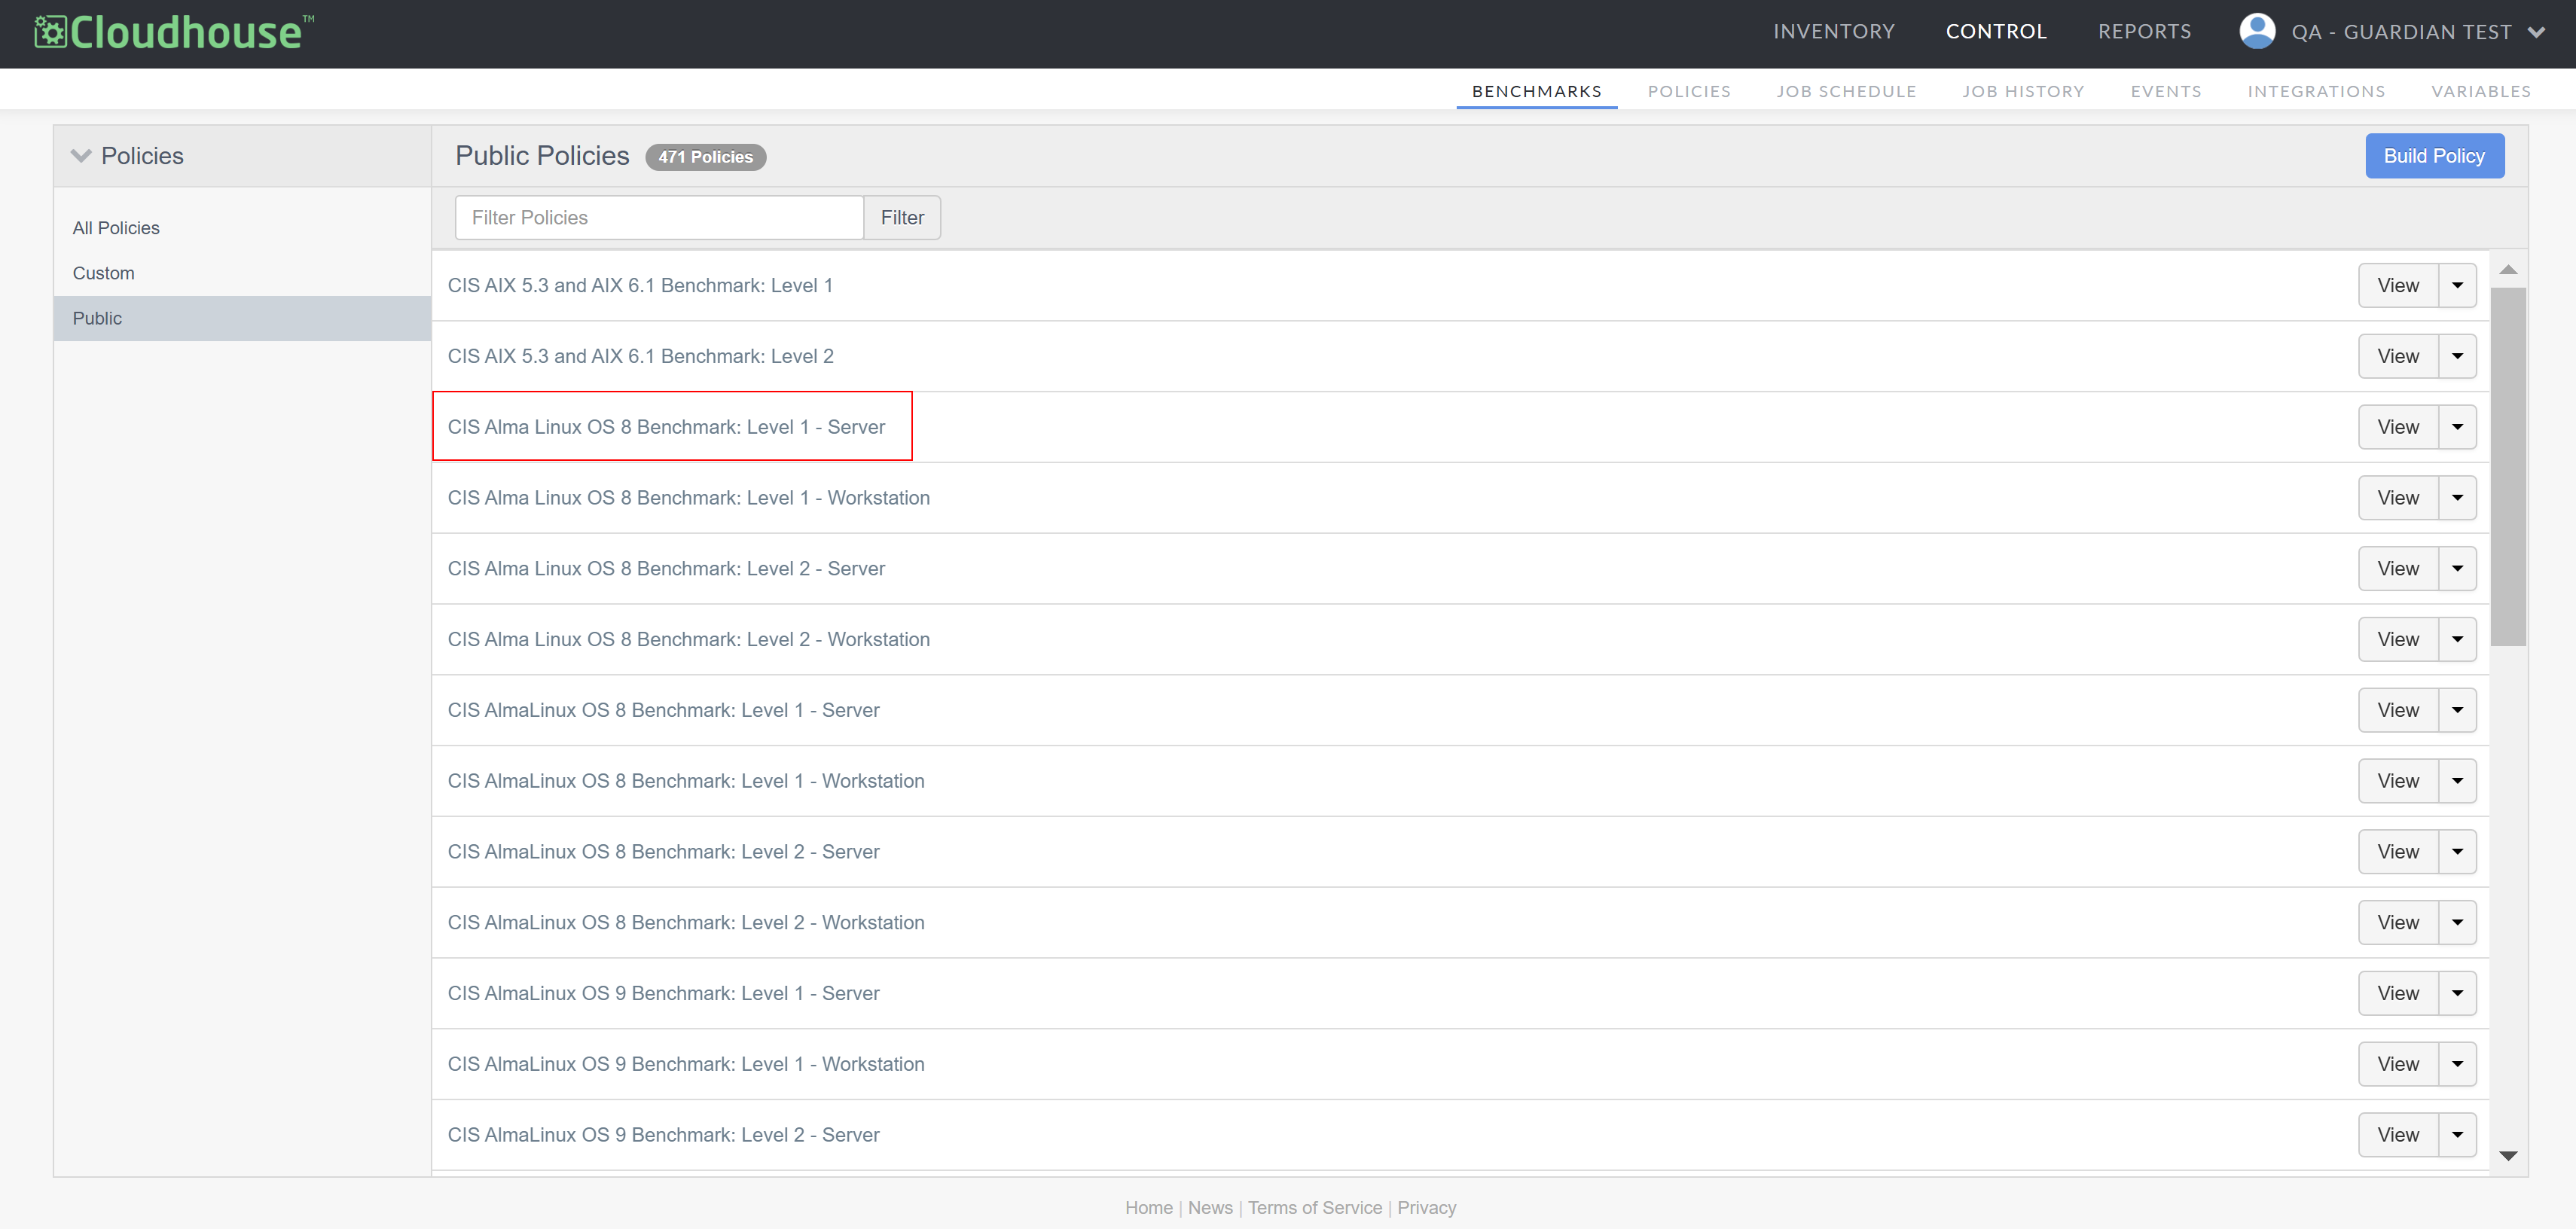The width and height of the screenshot is (2576, 1229).
Task: Open CIS Alma Linux OS 8 Level 1 - Server
Action: coord(666,427)
